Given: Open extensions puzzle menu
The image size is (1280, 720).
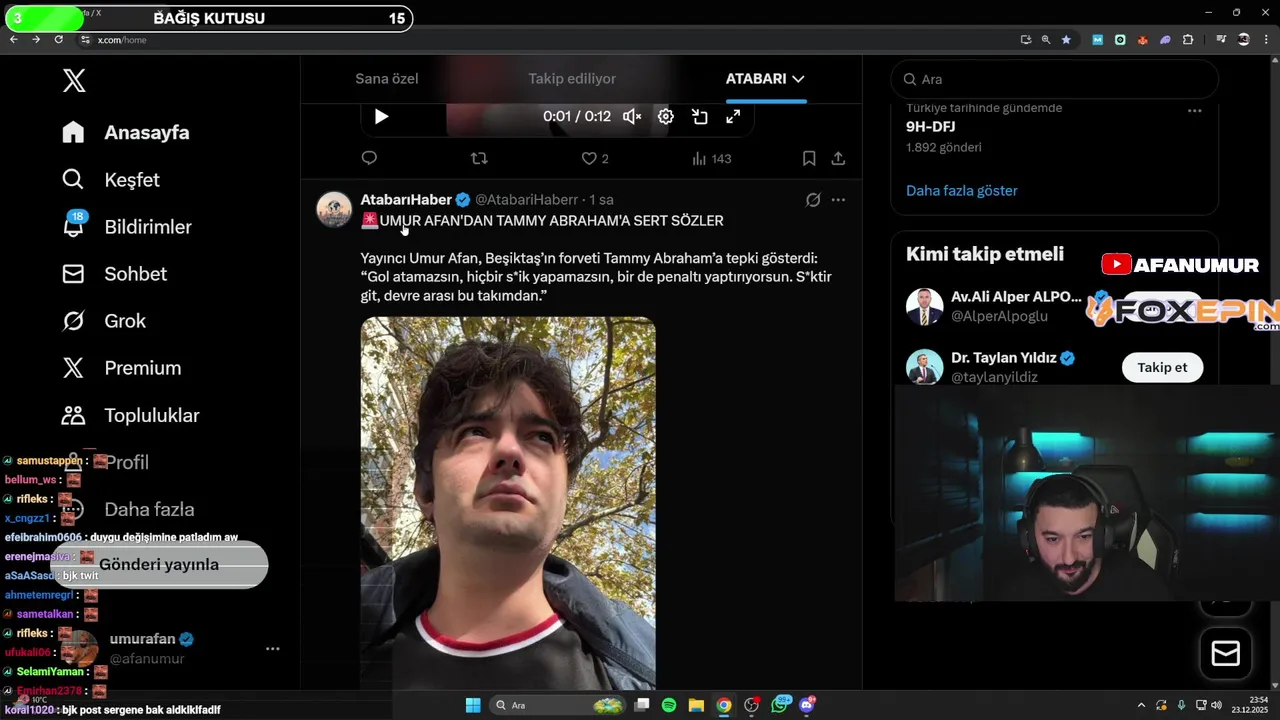Looking at the screenshot, I should click(1188, 40).
